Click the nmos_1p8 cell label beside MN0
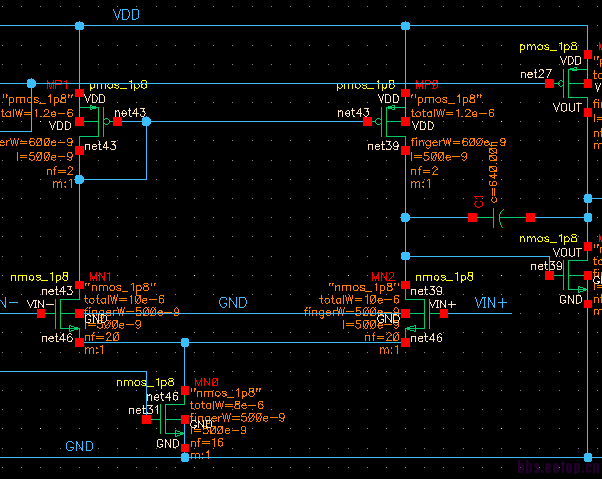602x479 pixels. (x=145, y=383)
